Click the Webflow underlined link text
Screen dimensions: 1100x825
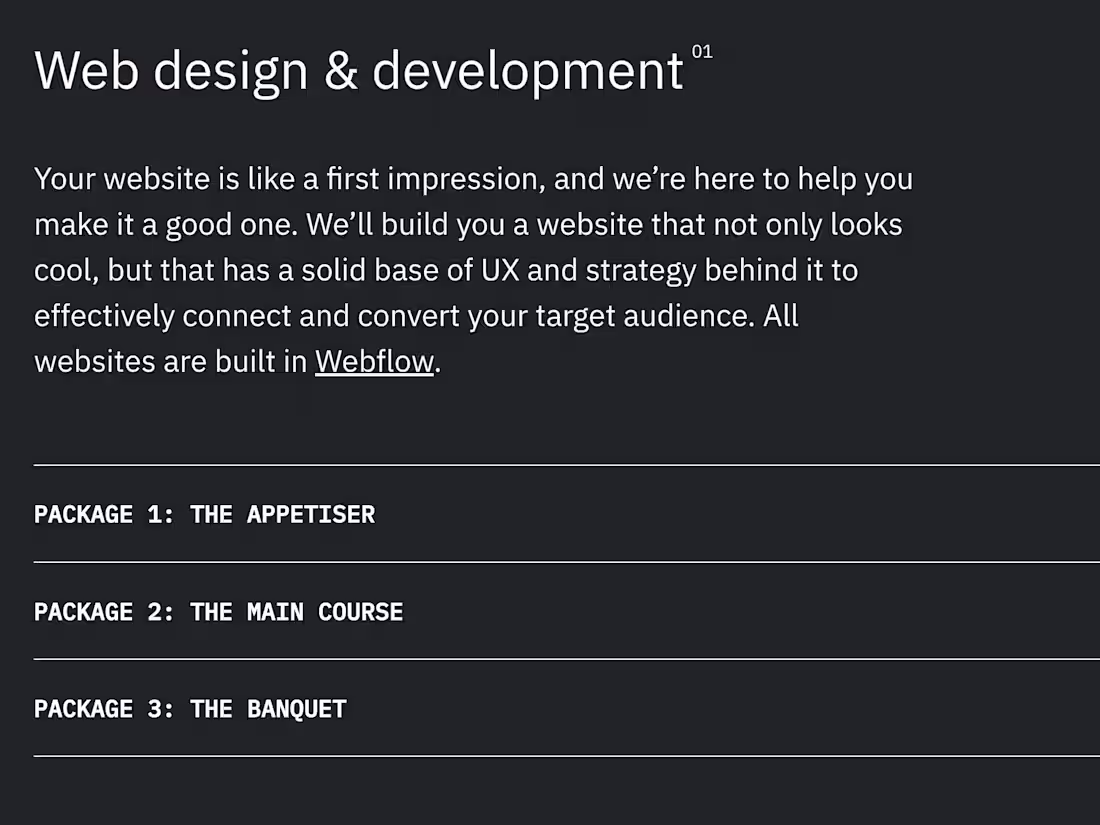coord(373,360)
